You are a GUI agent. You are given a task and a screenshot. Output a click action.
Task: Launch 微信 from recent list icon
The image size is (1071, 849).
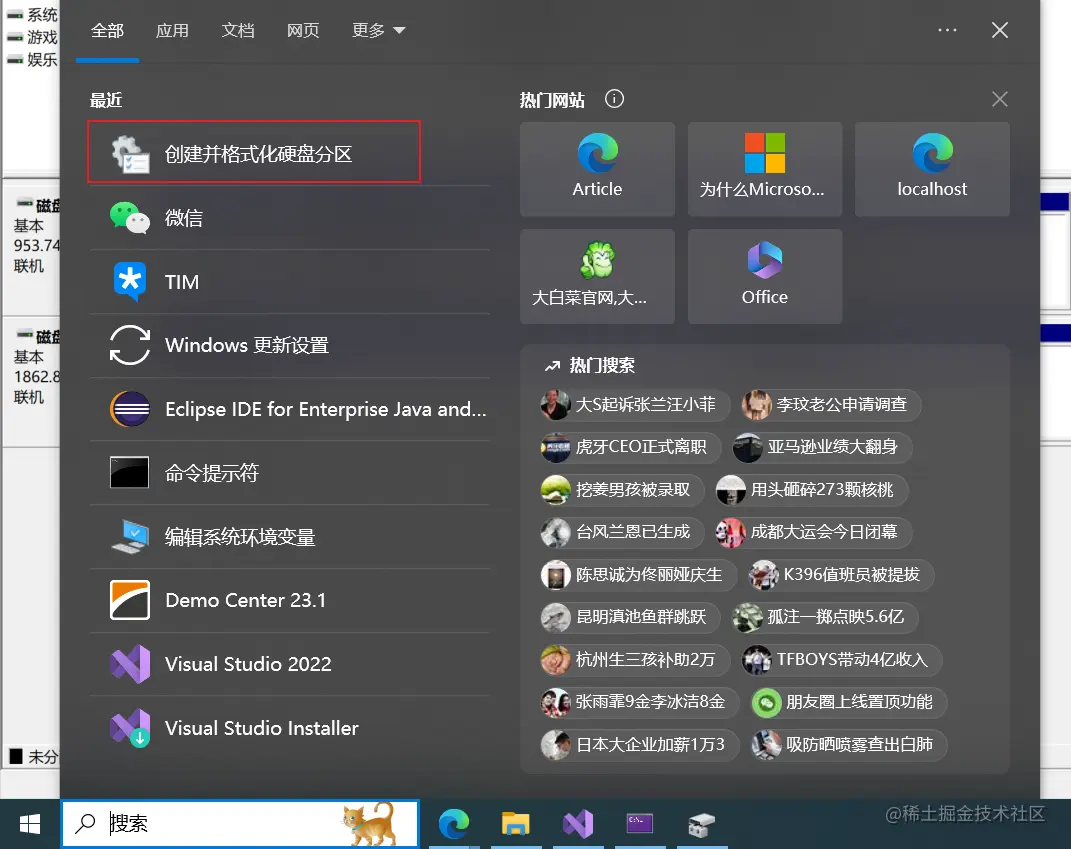[130, 218]
